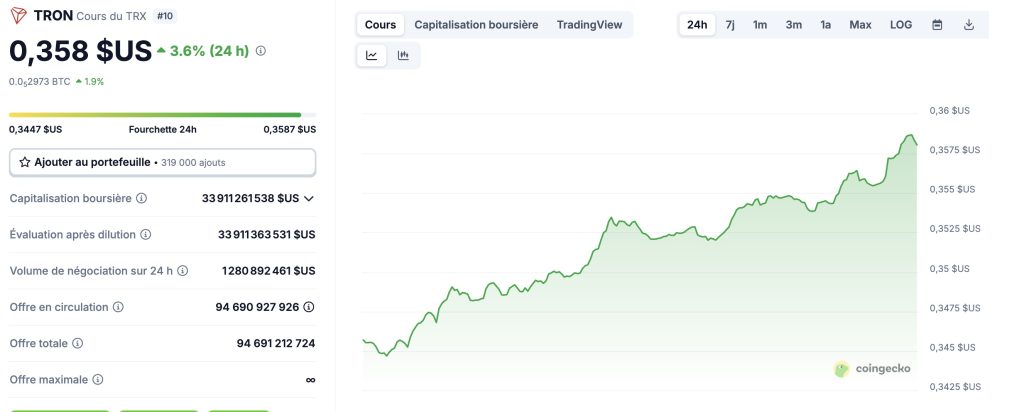Open the calendar date range picker
This screenshot has width=1024, height=412.
pos(937,24)
